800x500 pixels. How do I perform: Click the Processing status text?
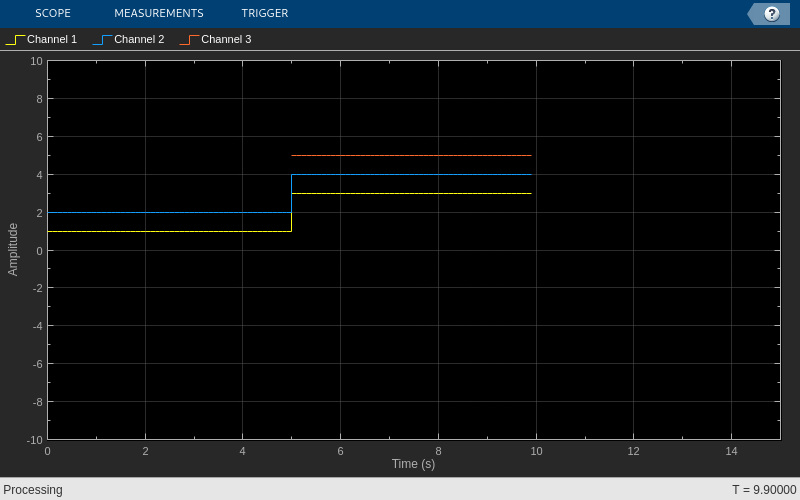(33, 490)
